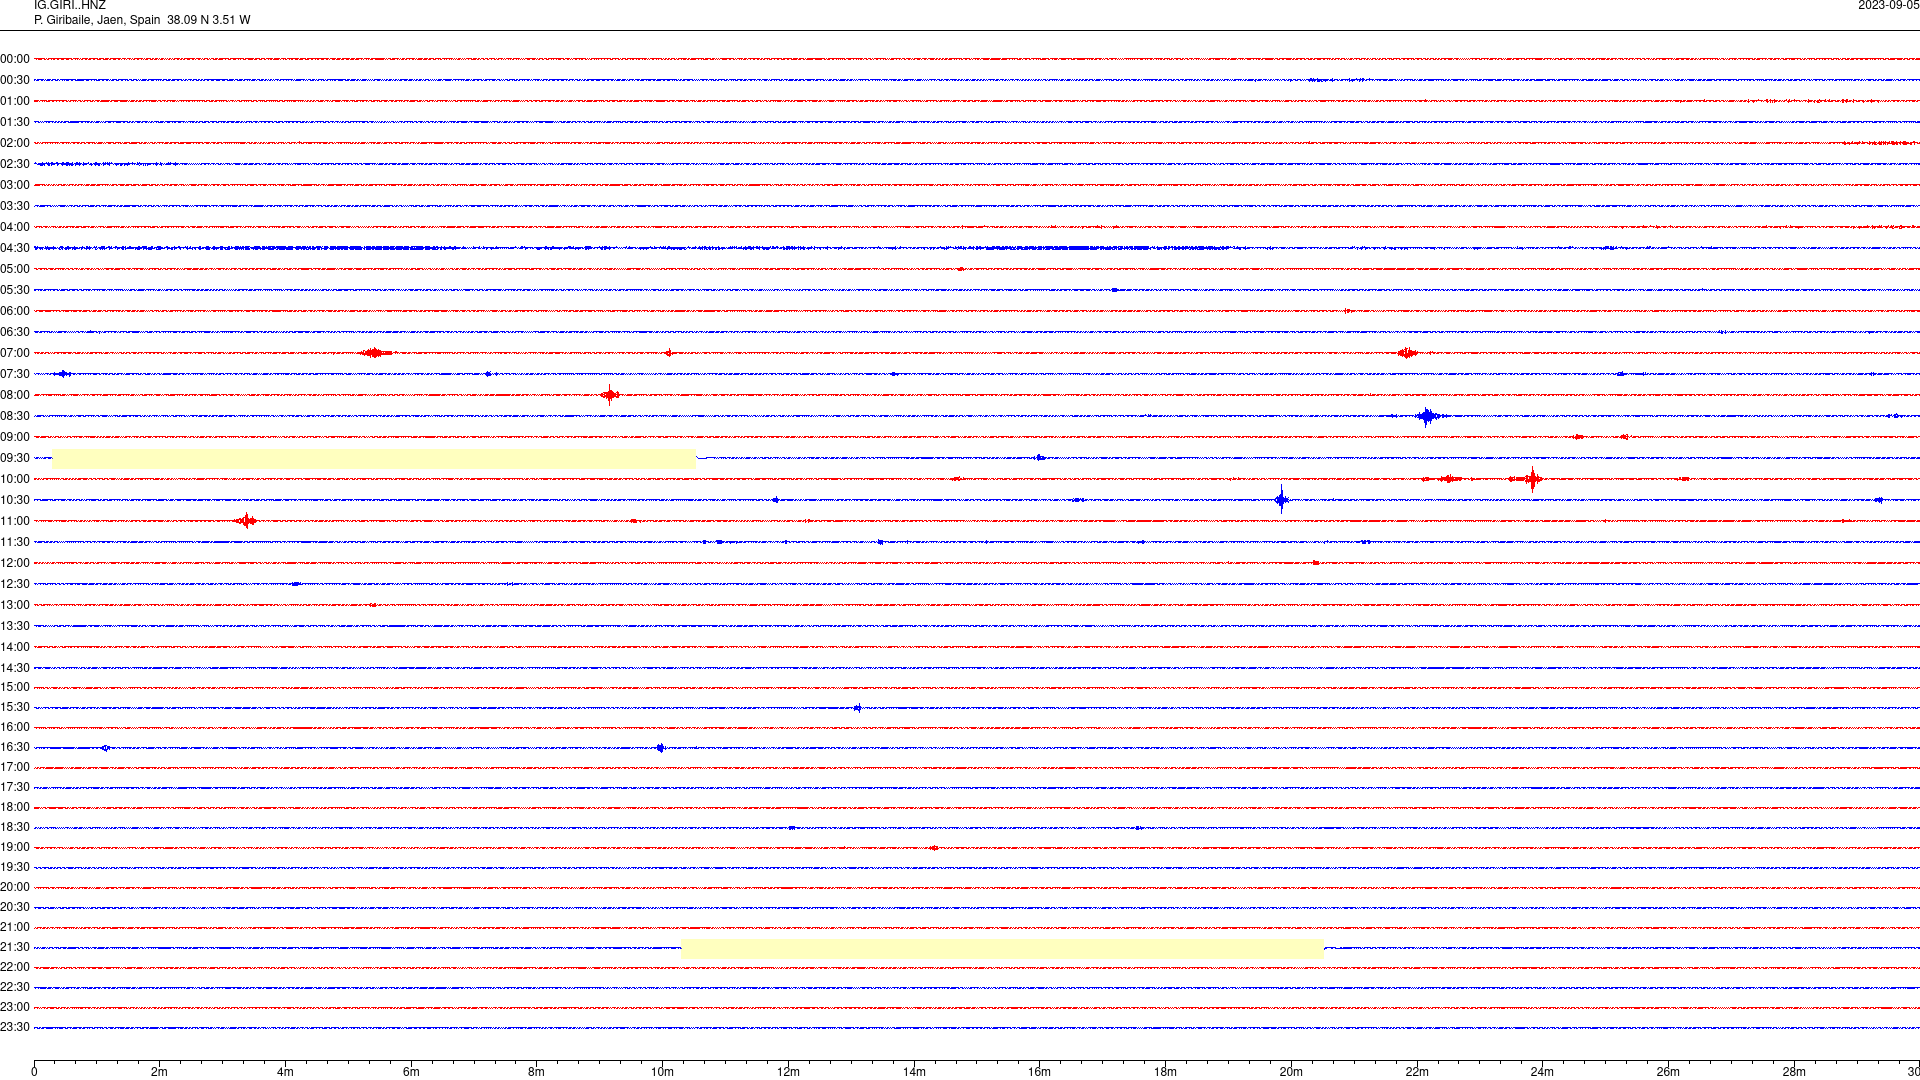Select the 15:30 time row label
The image size is (1920, 1080).
click(15, 707)
